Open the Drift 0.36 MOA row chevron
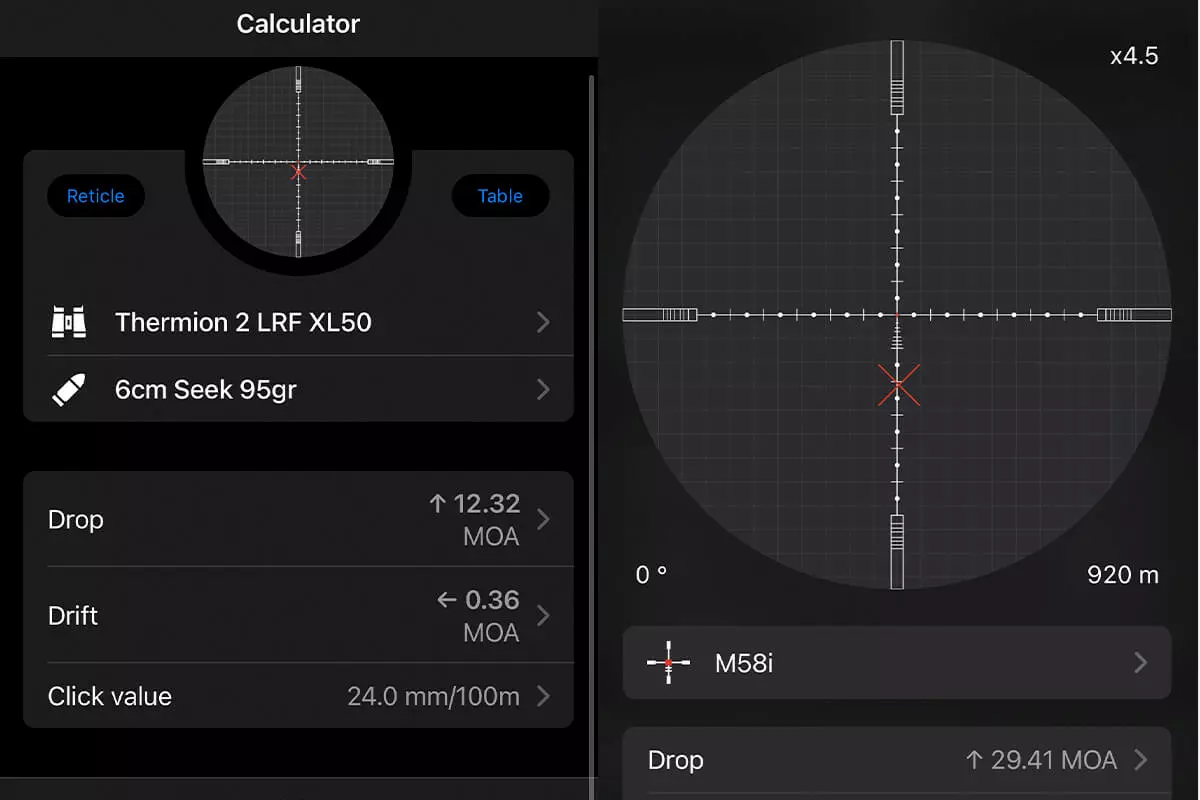The width and height of the screenshot is (1200, 800). pyautogui.click(x=543, y=615)
